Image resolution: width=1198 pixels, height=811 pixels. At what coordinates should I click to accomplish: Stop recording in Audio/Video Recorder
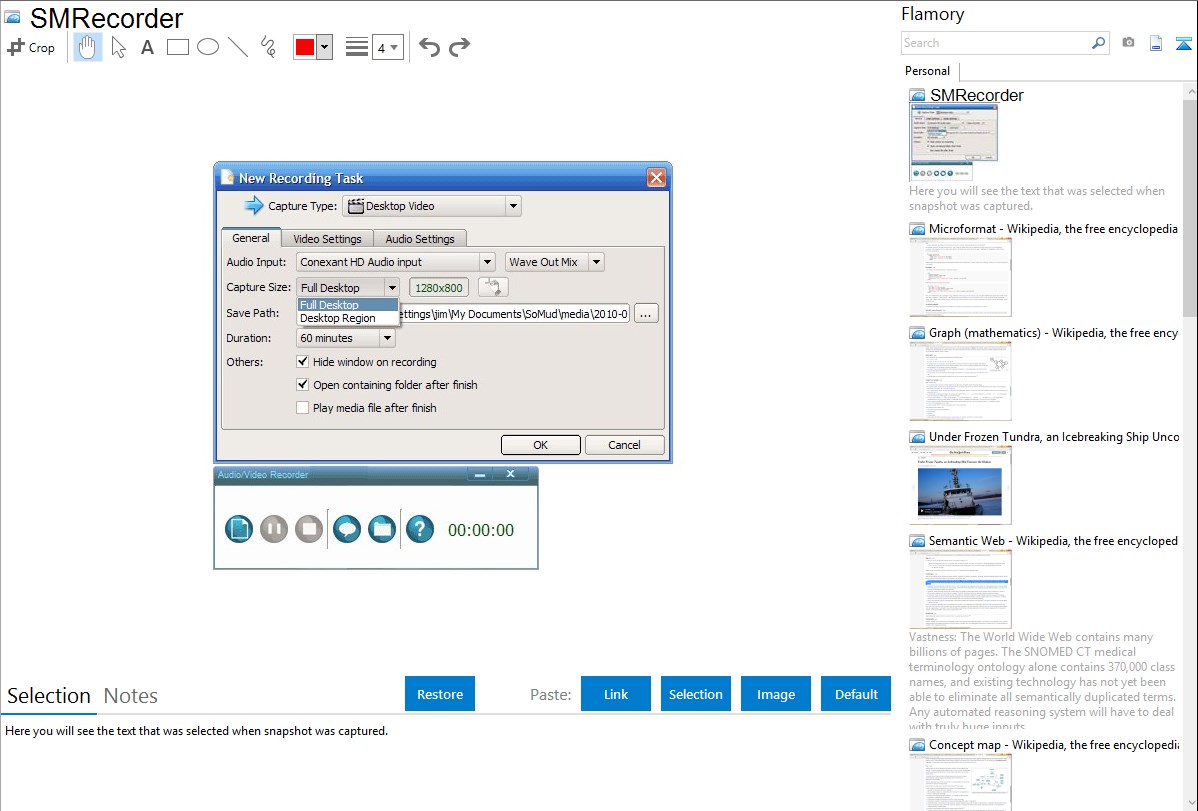(x=309, y=529)
